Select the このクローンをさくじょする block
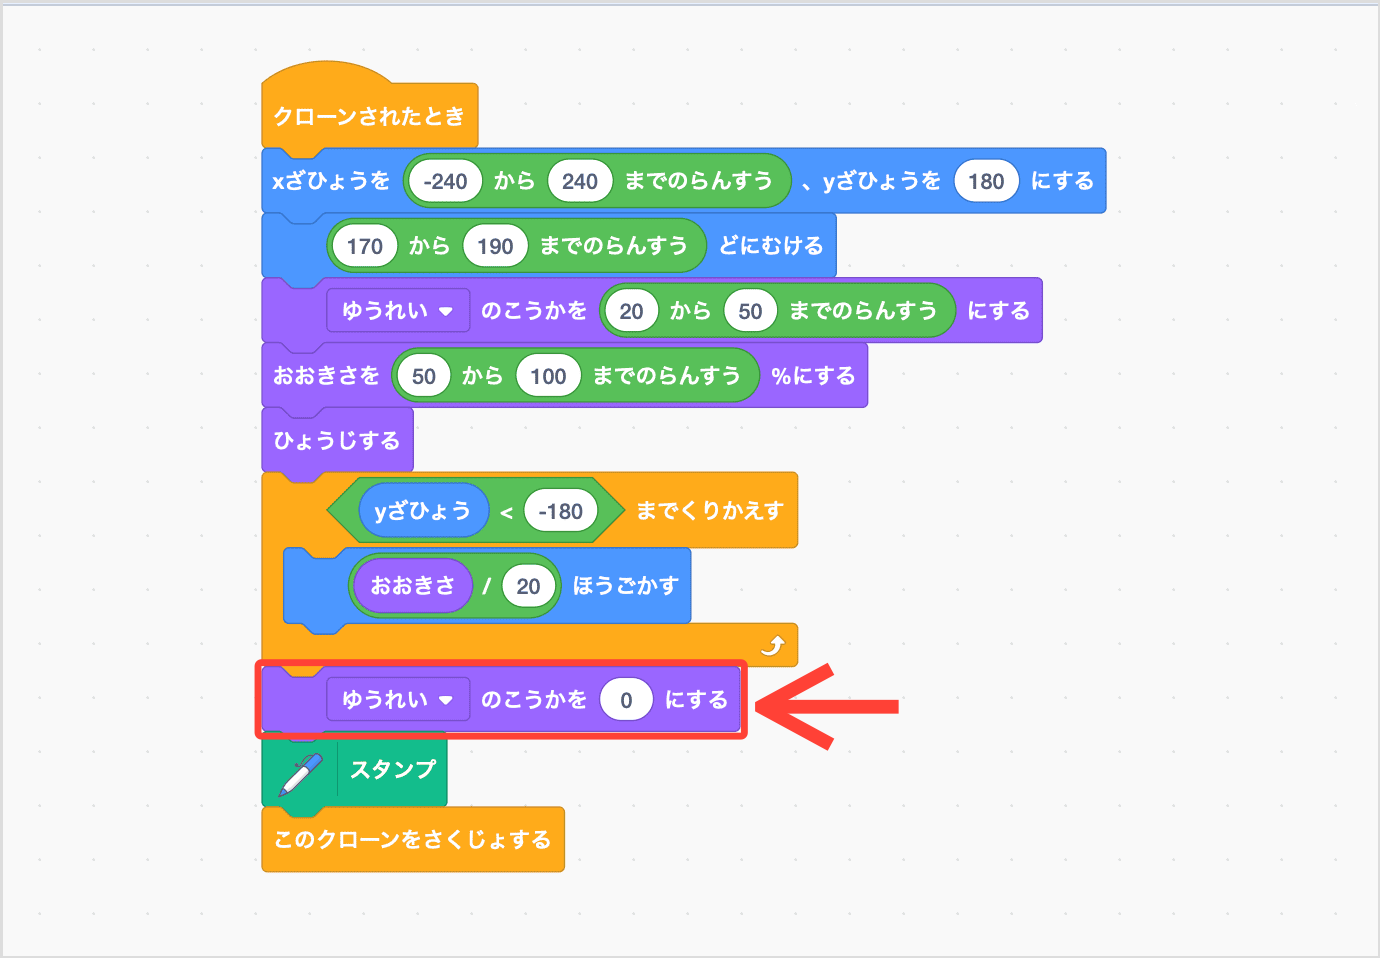This screenshot has height=958, width=1380. point(413,839)
